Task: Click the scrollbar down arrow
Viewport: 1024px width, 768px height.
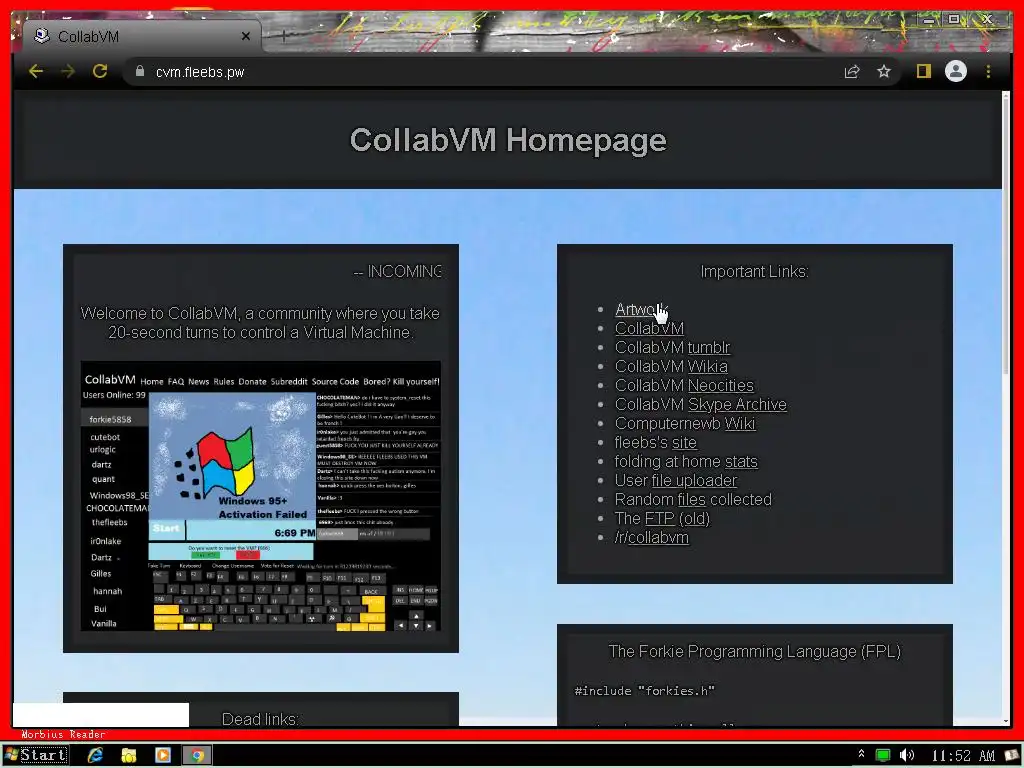Action: (x=1006, y=721)
